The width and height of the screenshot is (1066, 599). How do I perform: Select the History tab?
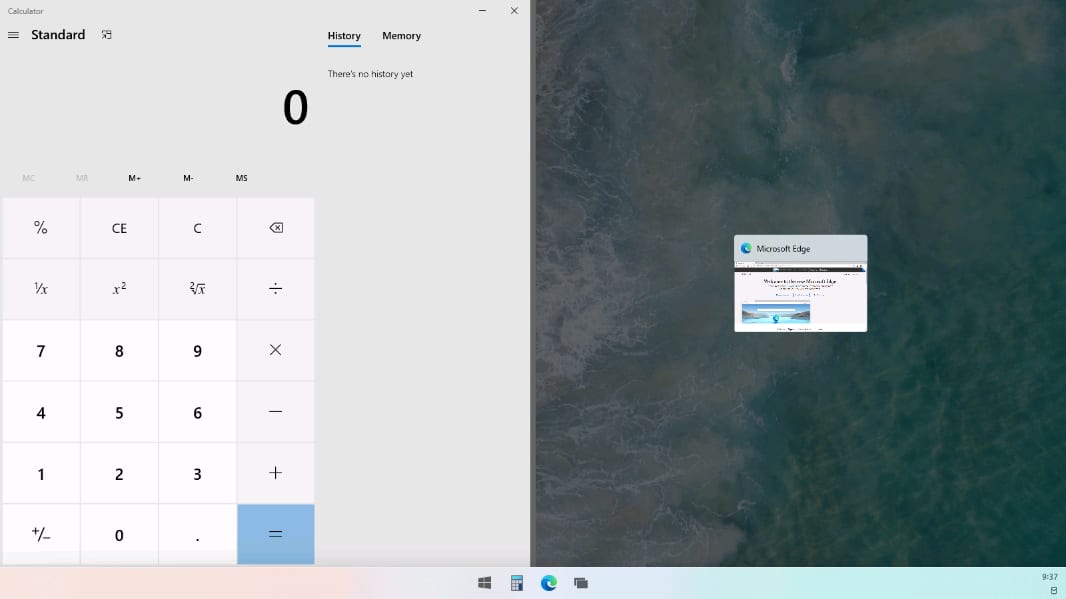click(344, 36)
